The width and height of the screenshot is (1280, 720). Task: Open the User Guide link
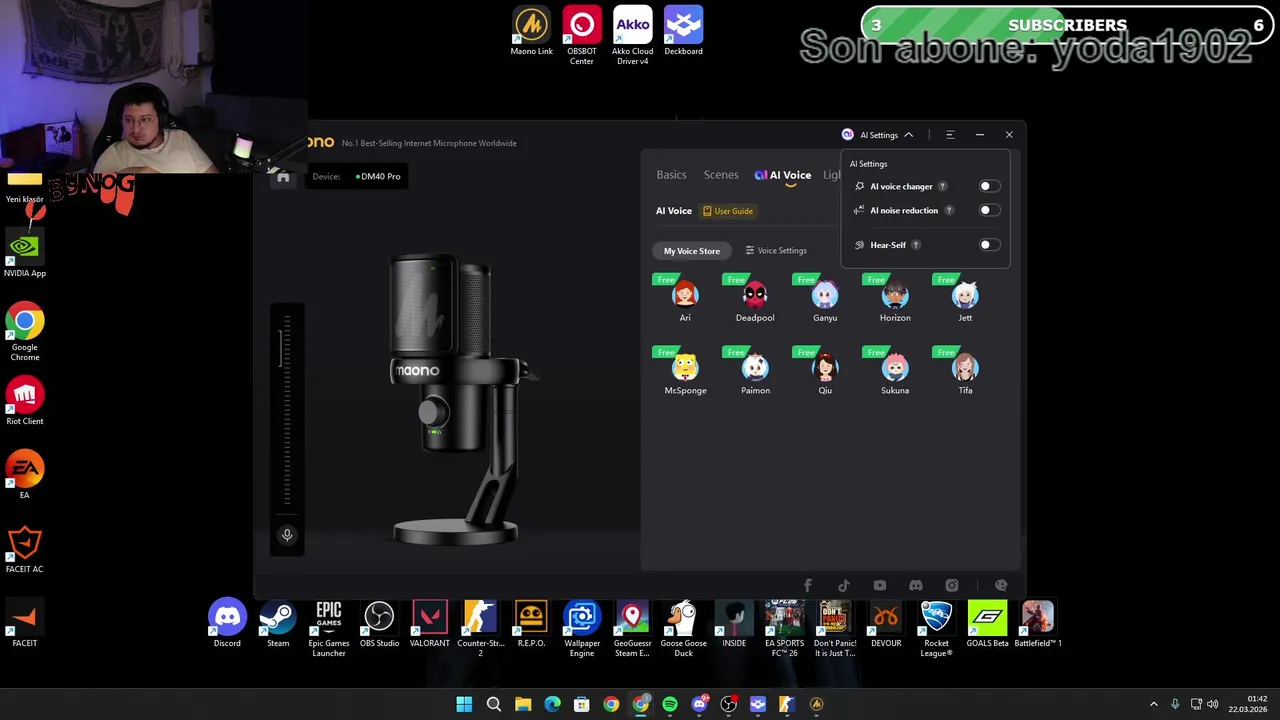click(x=728, y=211)
